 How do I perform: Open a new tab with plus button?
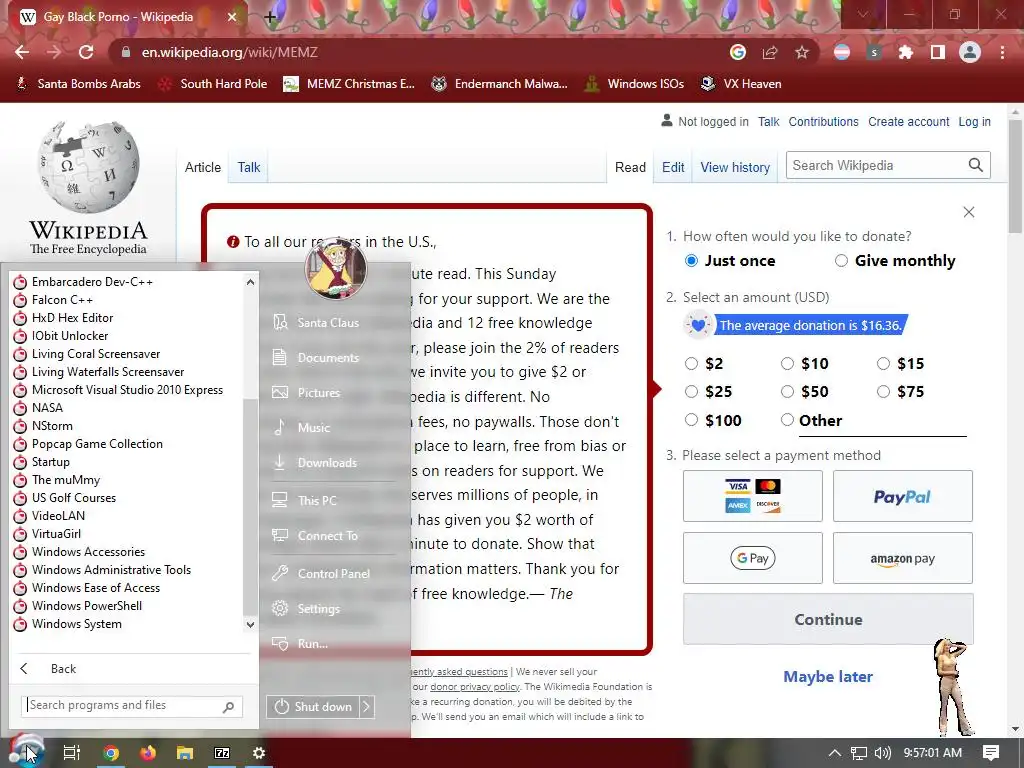point(270,17)
